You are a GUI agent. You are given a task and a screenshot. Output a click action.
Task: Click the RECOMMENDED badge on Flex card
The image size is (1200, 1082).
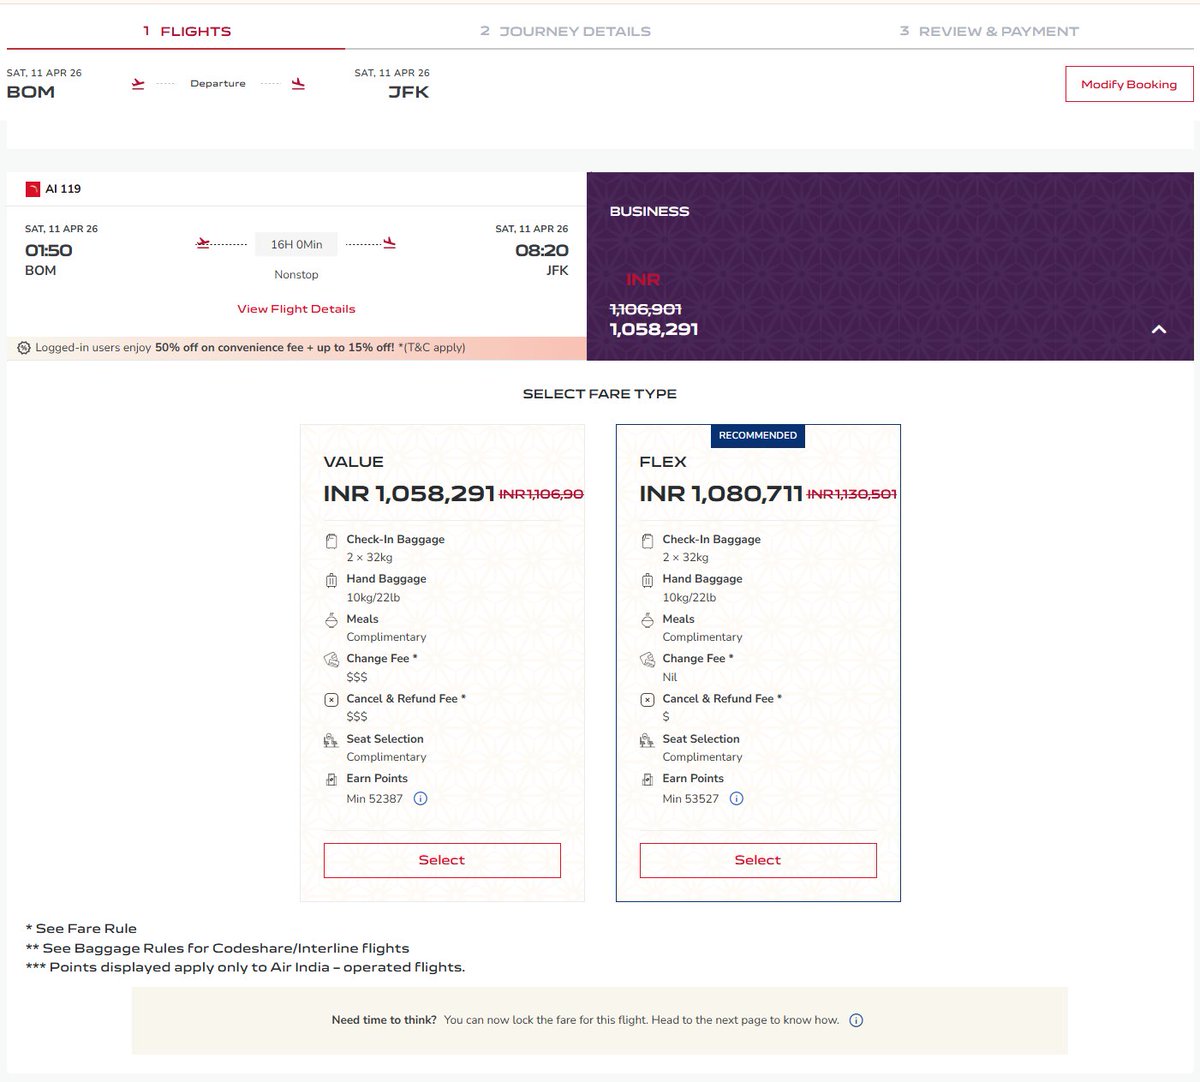pyautogui.click(x=758, y=436)
